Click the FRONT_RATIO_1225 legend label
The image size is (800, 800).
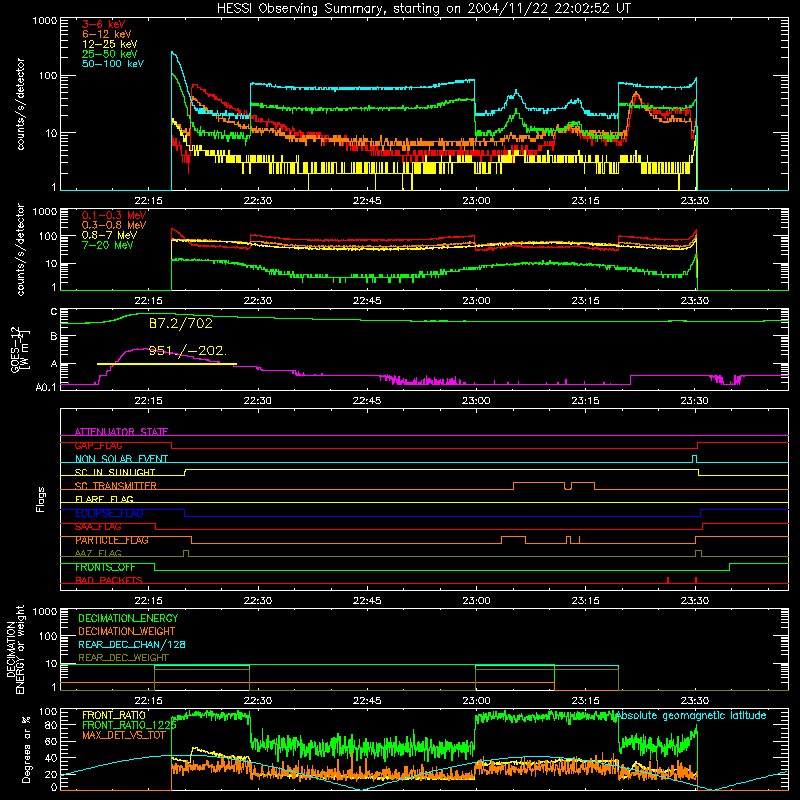tap(129, 725)
